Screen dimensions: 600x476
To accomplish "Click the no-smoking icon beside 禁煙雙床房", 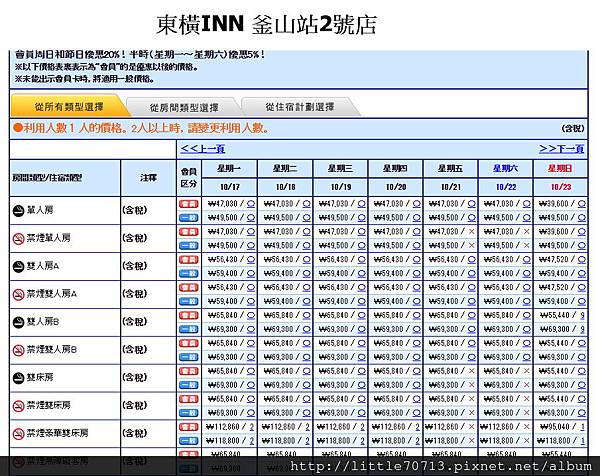I will click(18, 406).
